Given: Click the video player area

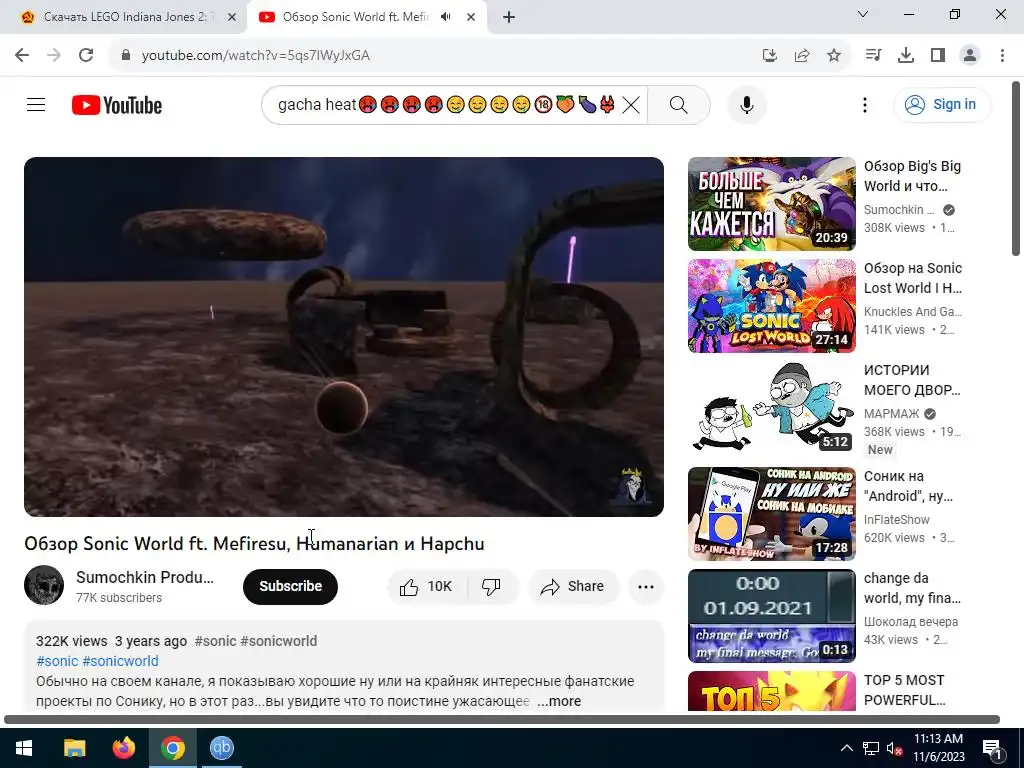Looking at the screenshot, I should [x=344, y=336].
